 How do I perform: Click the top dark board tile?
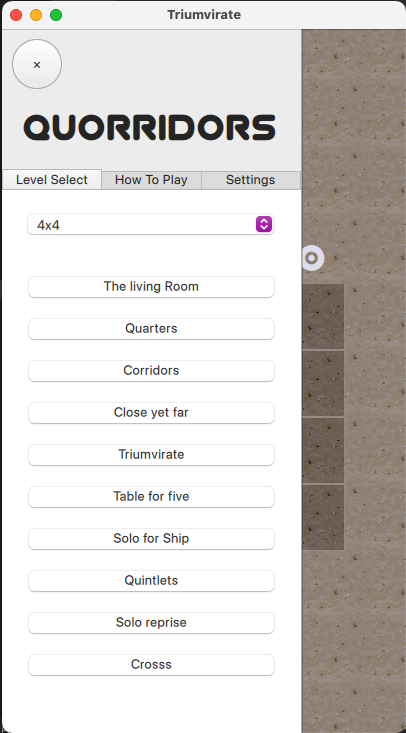point(323,316)
